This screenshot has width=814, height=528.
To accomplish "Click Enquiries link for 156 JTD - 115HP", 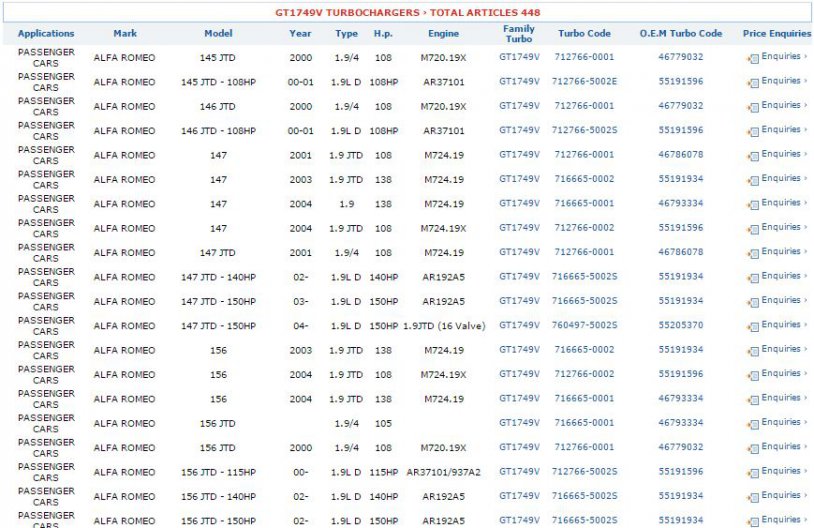I will 784,472.
